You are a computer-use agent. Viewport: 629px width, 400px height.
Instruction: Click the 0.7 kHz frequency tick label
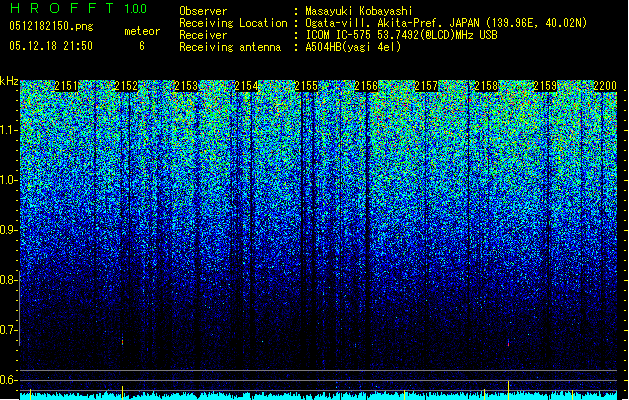(x=7, y=330)
